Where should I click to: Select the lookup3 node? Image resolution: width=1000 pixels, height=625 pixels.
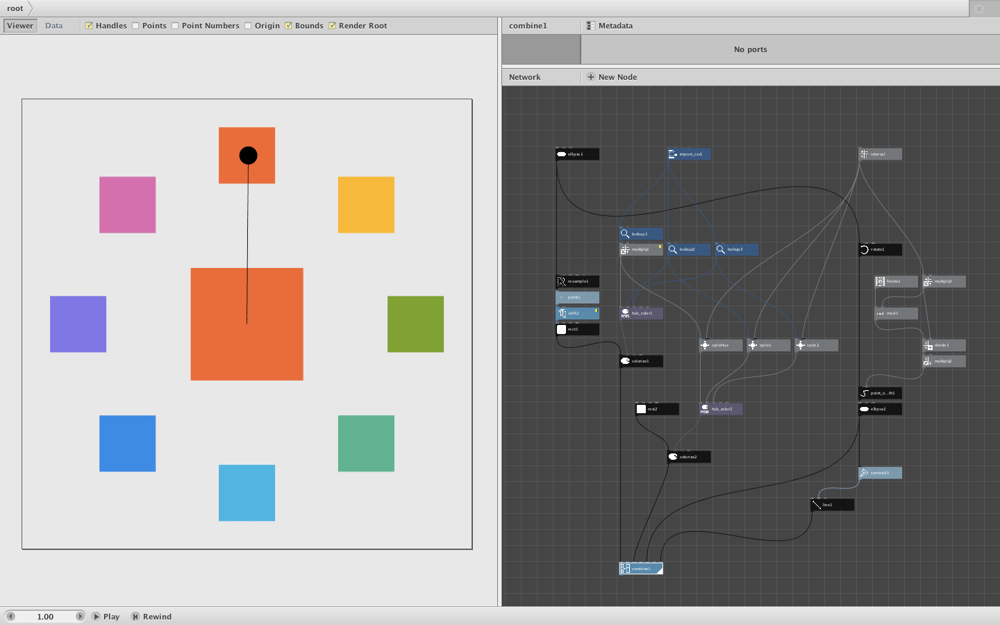click(x=737, y=249)
